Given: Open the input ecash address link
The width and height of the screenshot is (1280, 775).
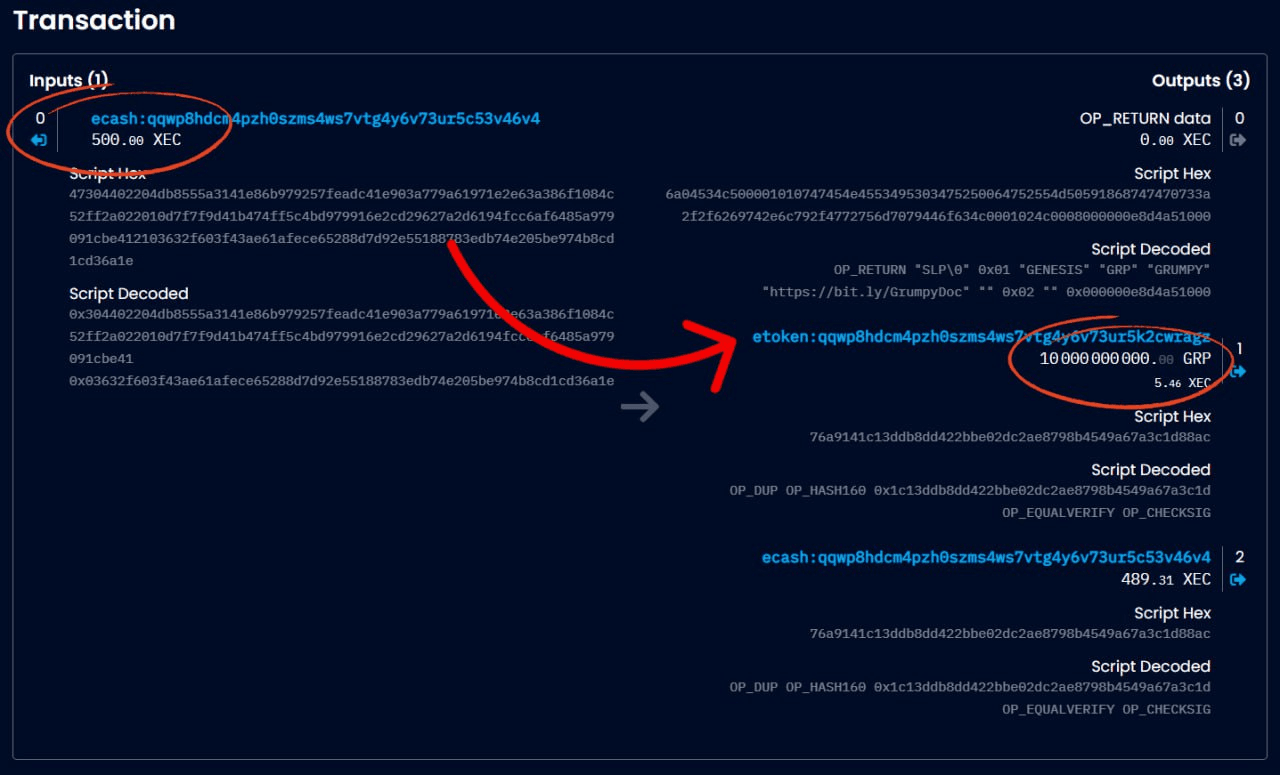Looking at the screenshot, I should tap(315, 119).
